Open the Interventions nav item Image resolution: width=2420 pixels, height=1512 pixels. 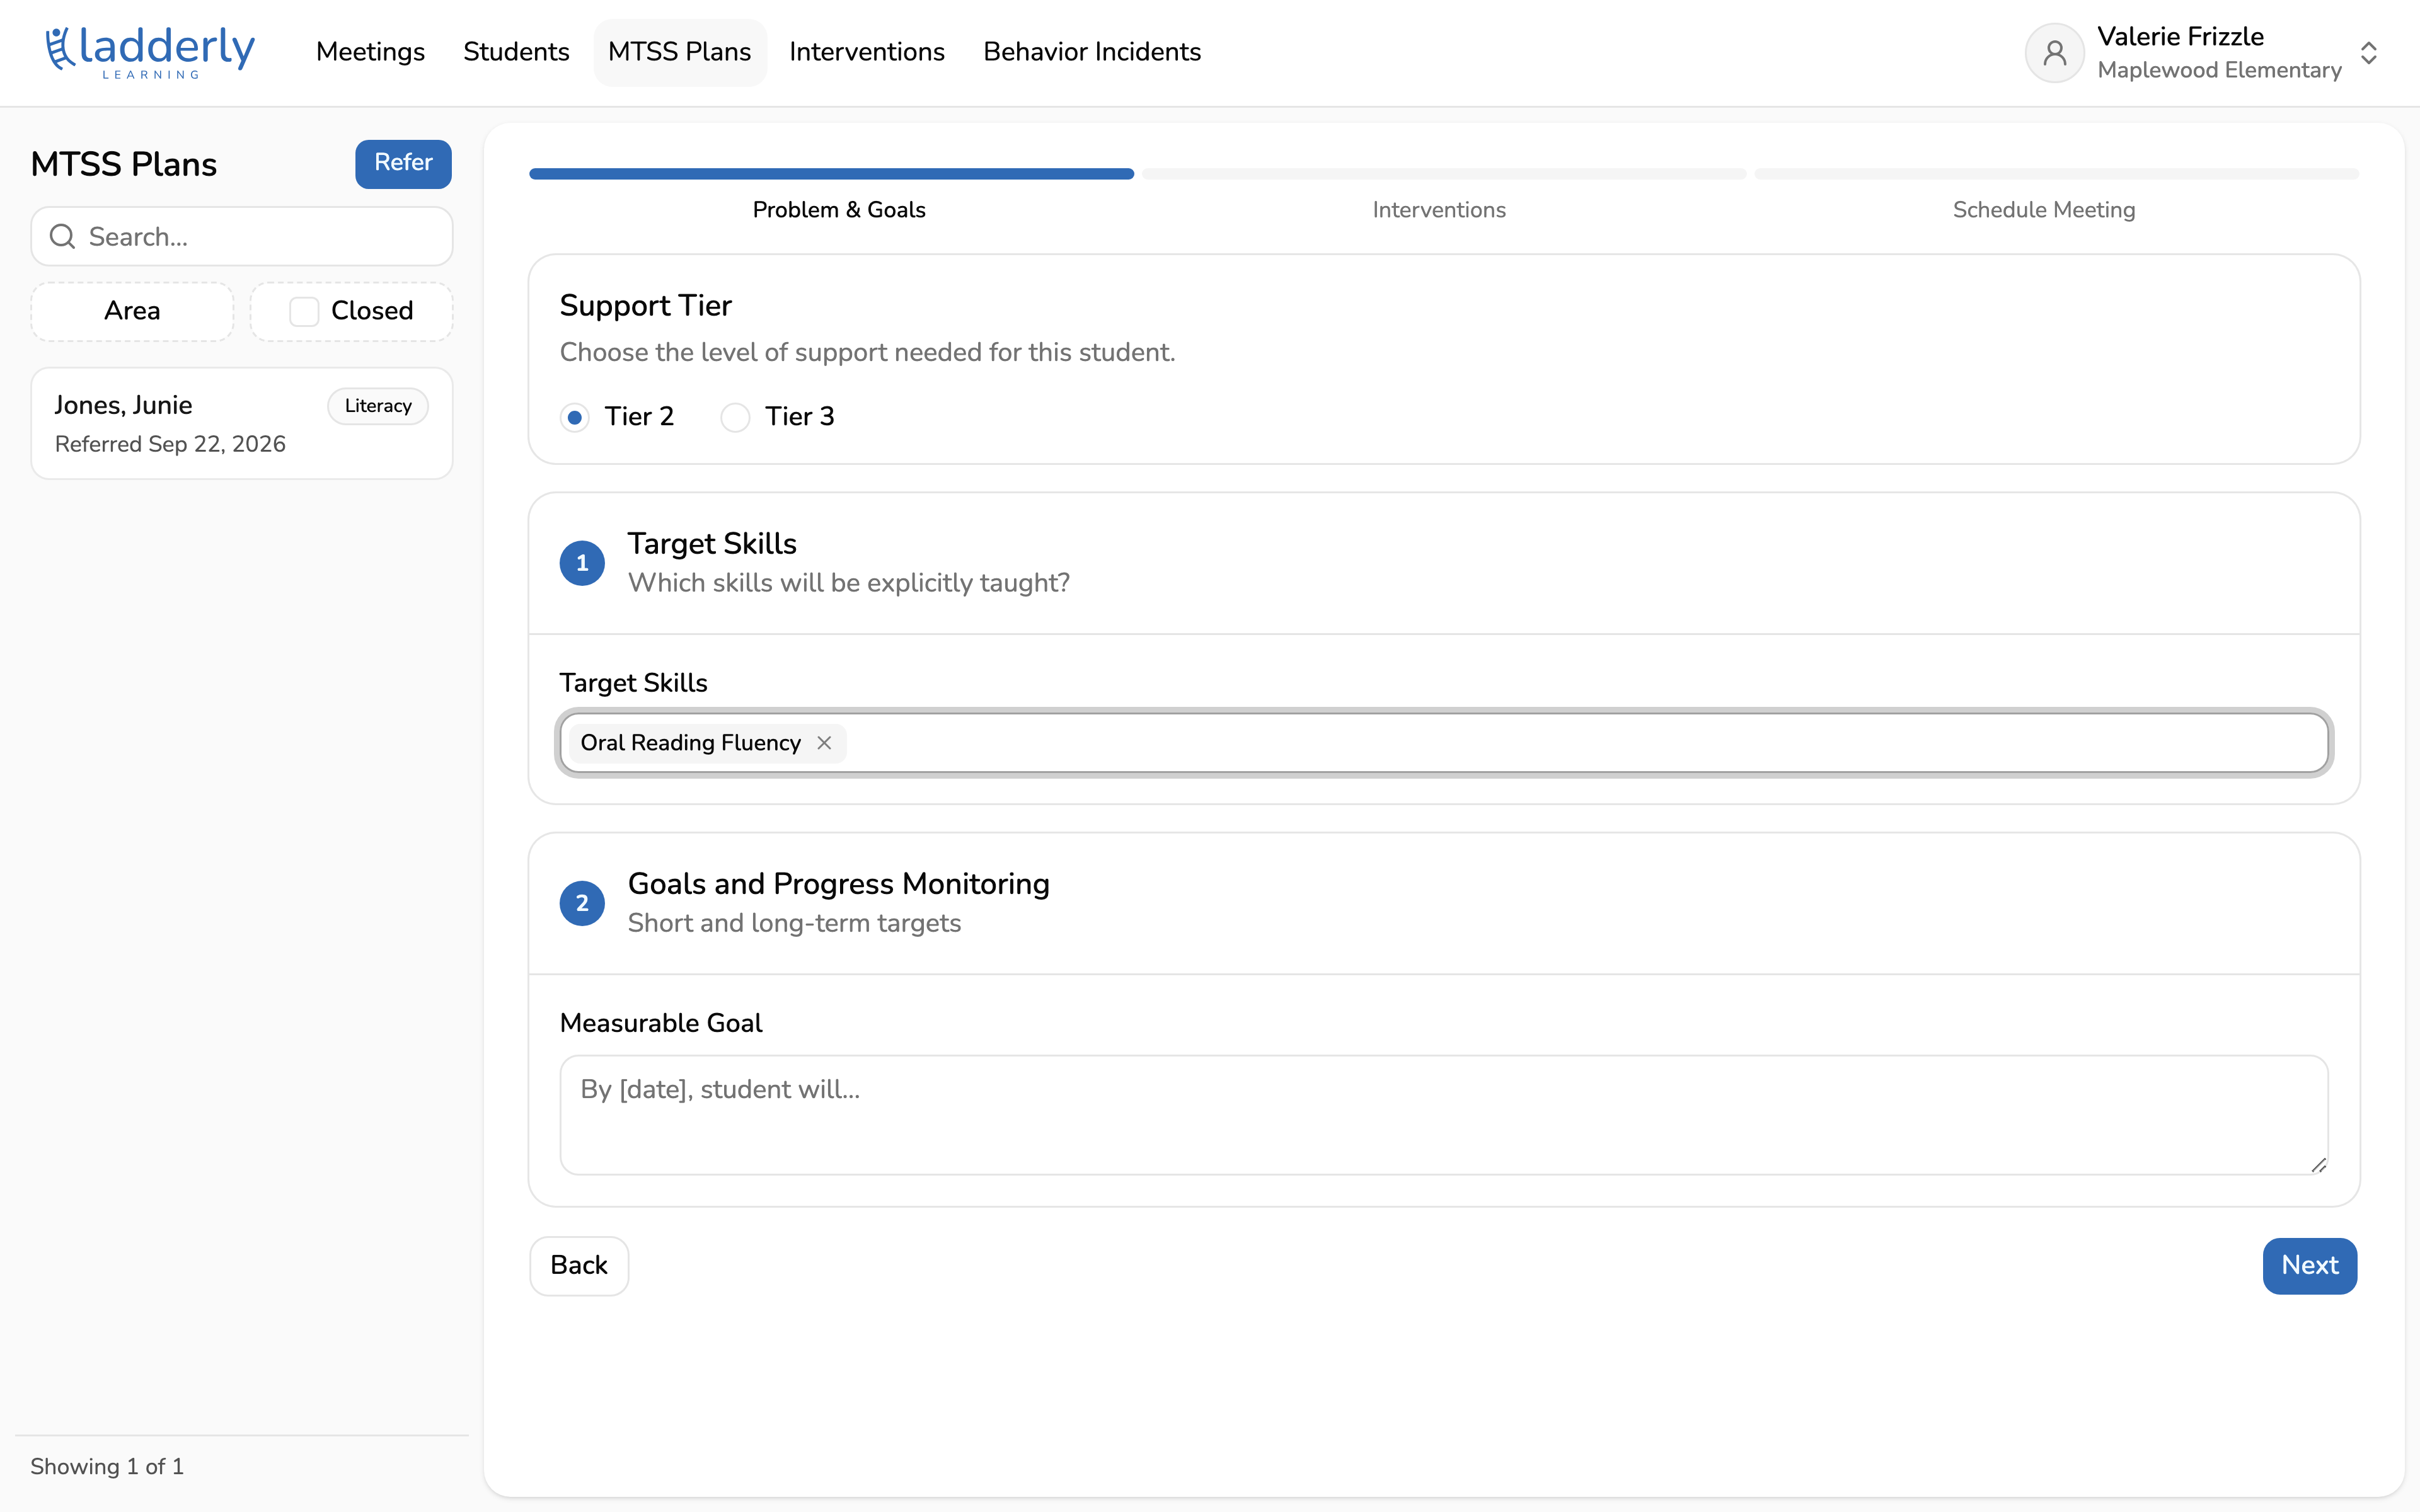coord(866,52)
